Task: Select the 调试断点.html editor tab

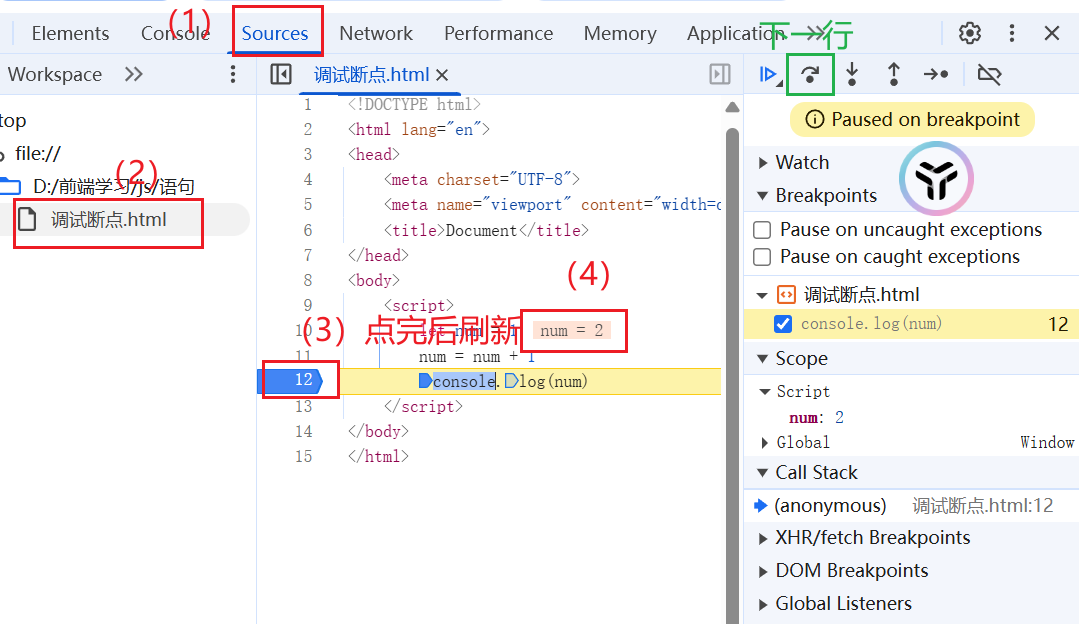Action: (372, 74)
